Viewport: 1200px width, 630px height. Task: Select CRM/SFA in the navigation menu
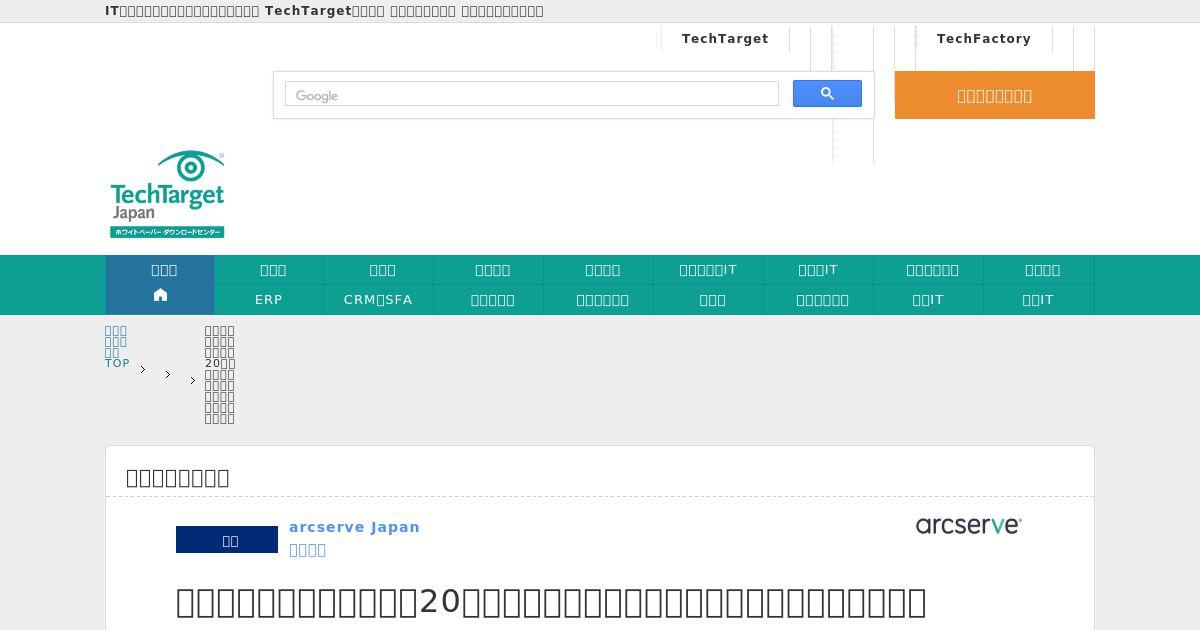tap(378, 300)
